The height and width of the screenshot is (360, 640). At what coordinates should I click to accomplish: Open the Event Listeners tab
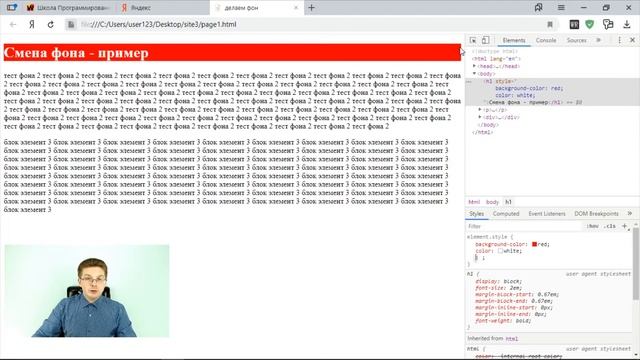coord(547,213)
